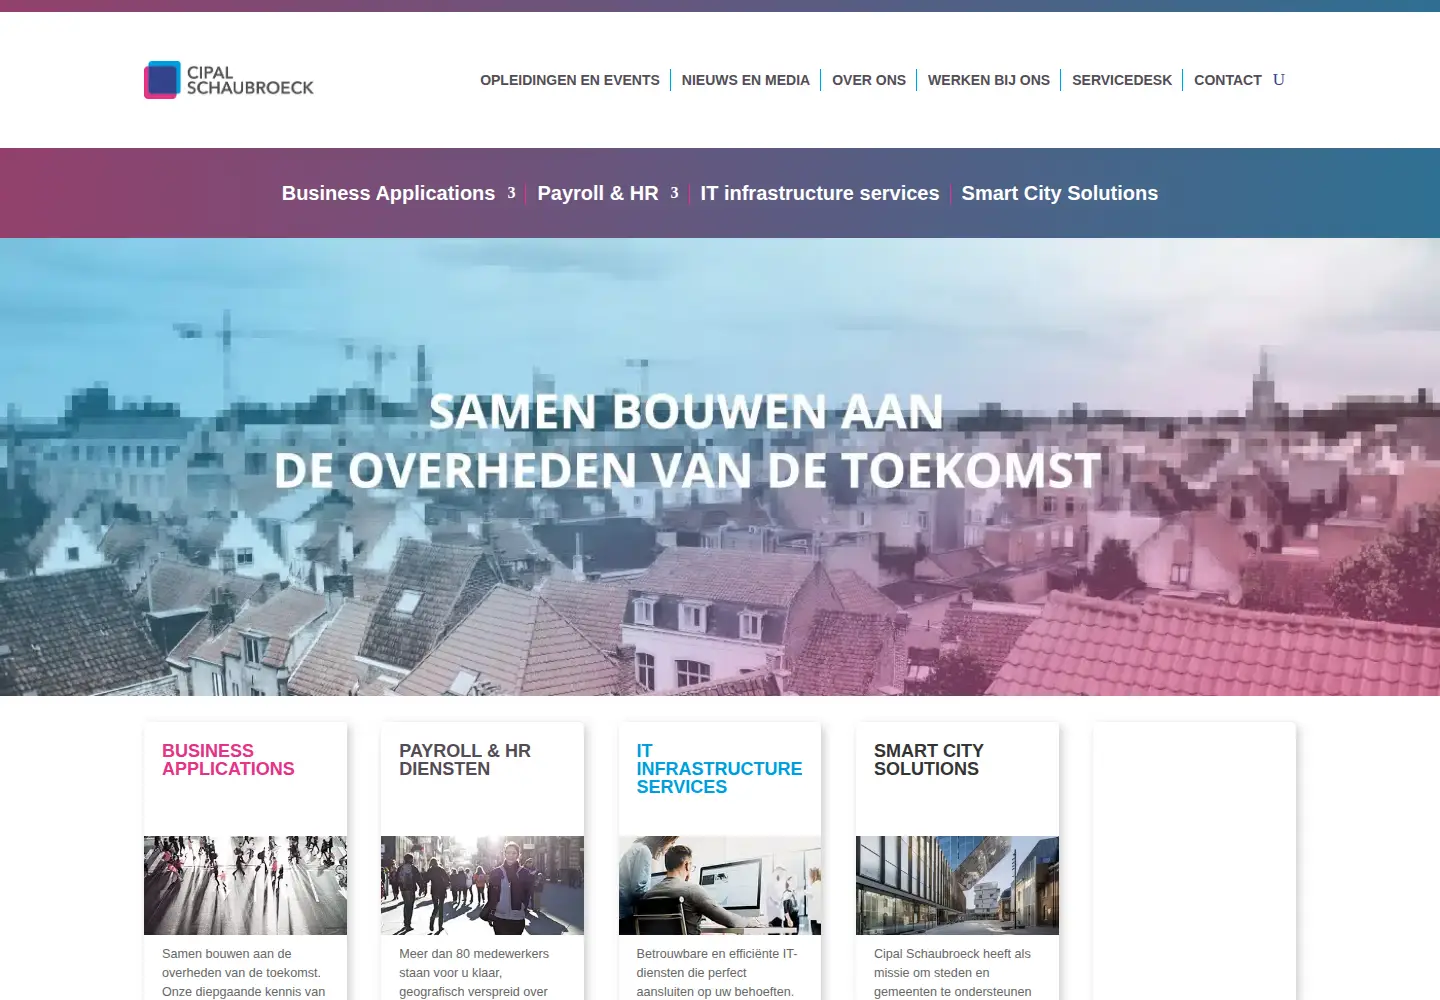Click the BUSINESS APPLICATIONS card heading
This screenshot has width=1440, height=1000.
(x=228, y=760)
